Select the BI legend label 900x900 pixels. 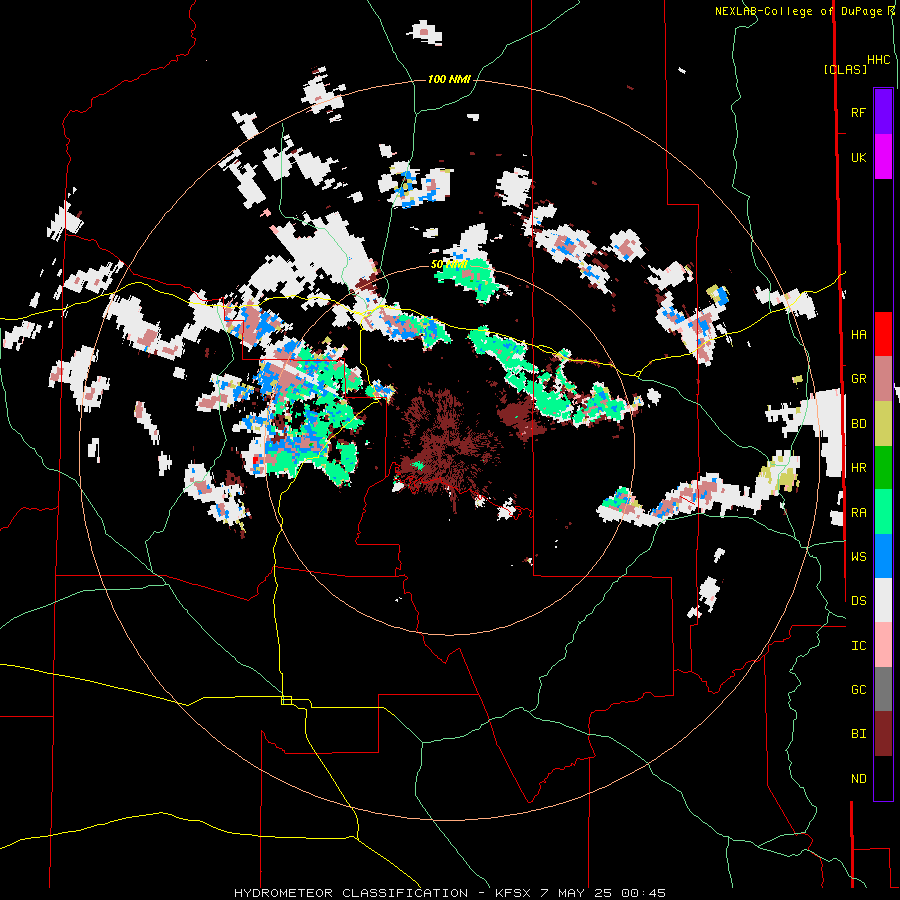coord(858,734)
